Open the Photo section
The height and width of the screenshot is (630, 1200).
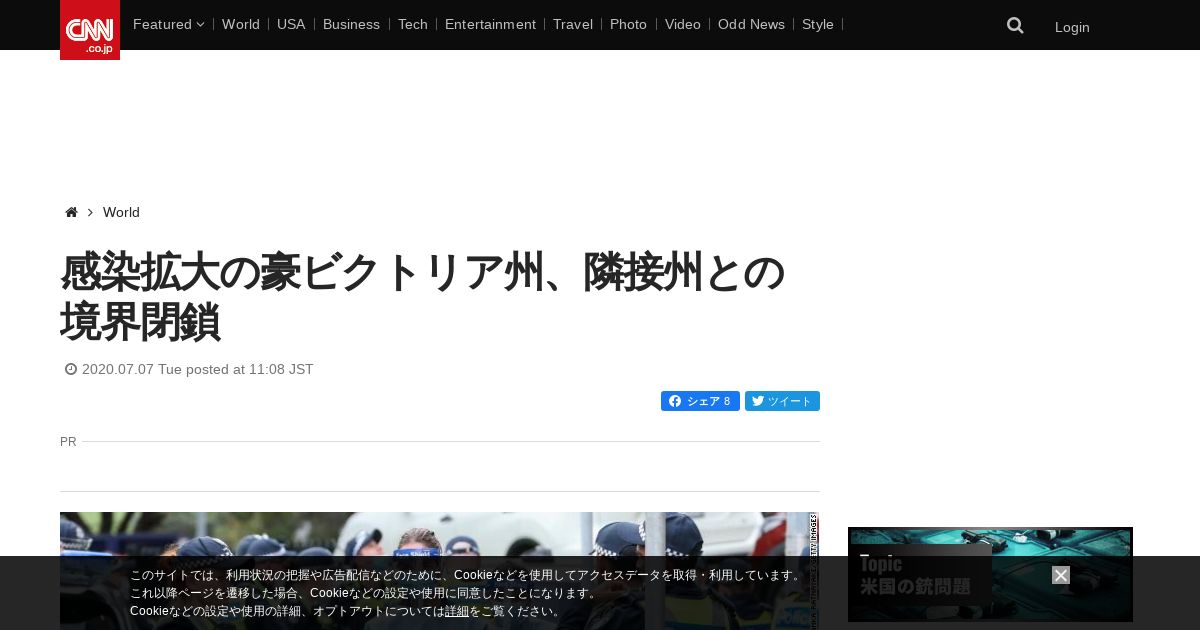tap(628, 24)
